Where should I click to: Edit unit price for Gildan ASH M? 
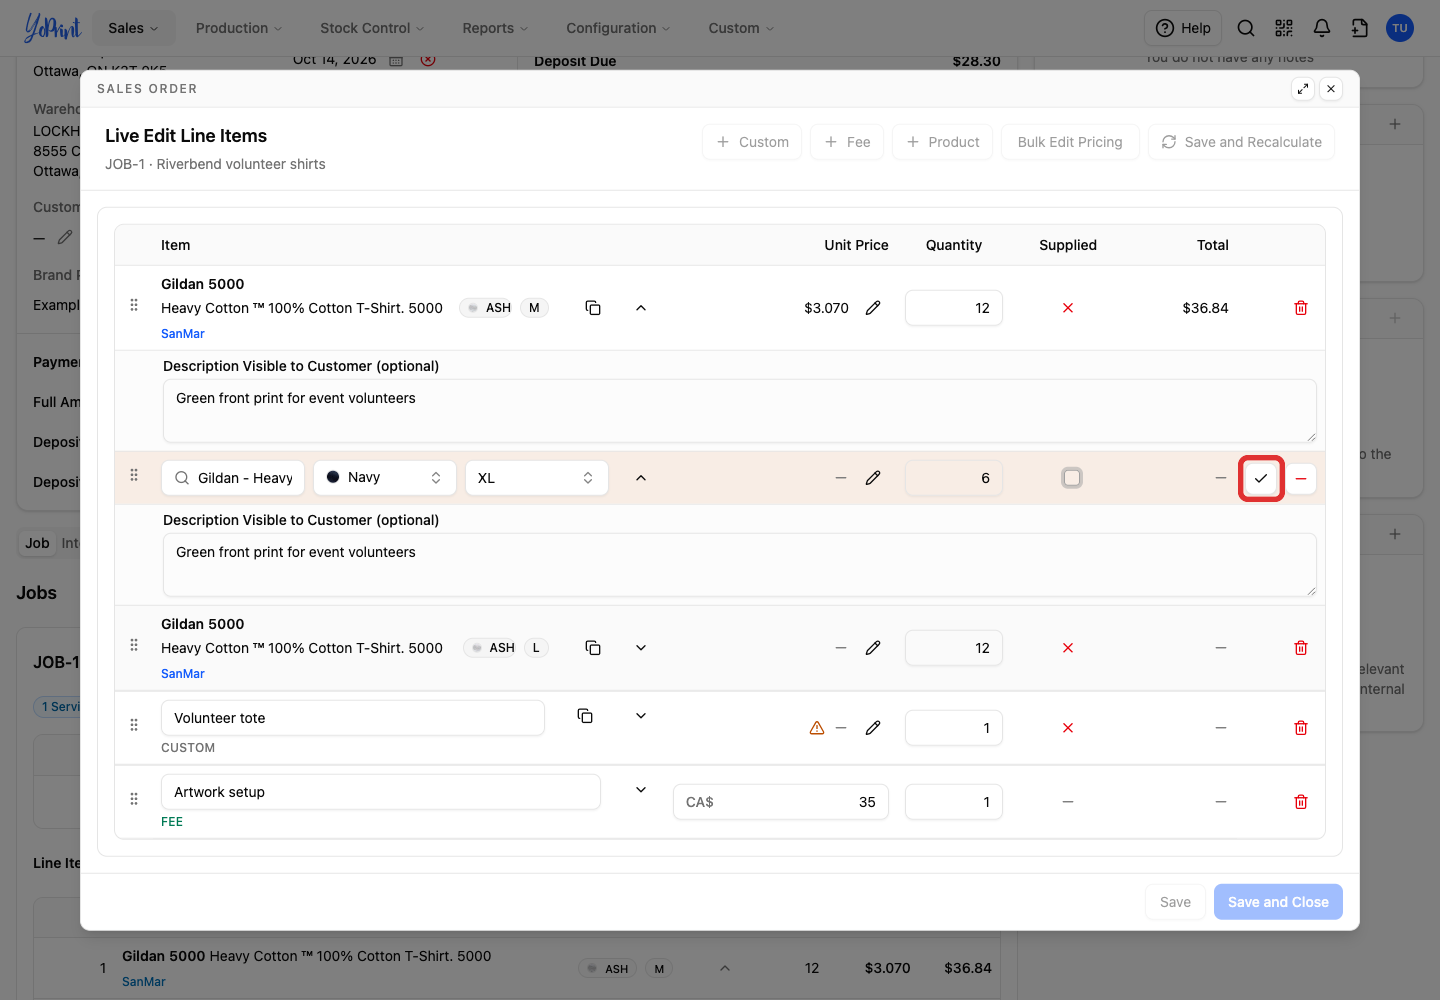(873, 308)
